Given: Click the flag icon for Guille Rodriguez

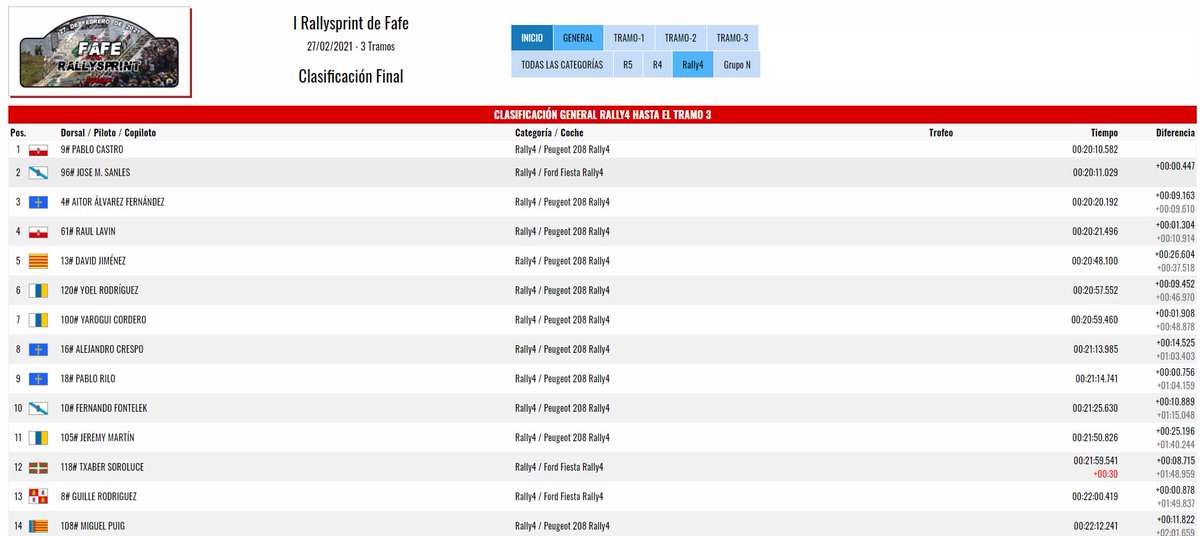Looking at the screenshot, I should [37, 497].
